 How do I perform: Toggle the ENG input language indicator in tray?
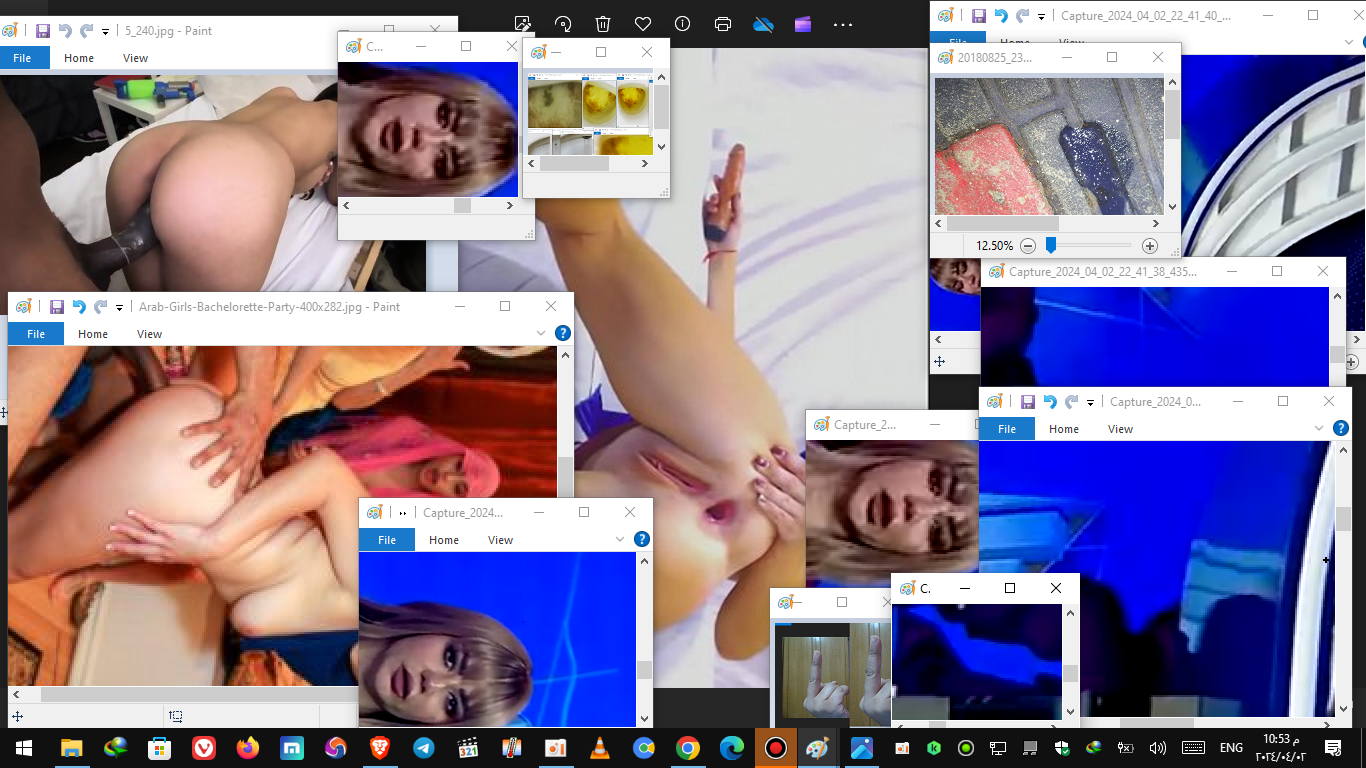point(1231,748)
